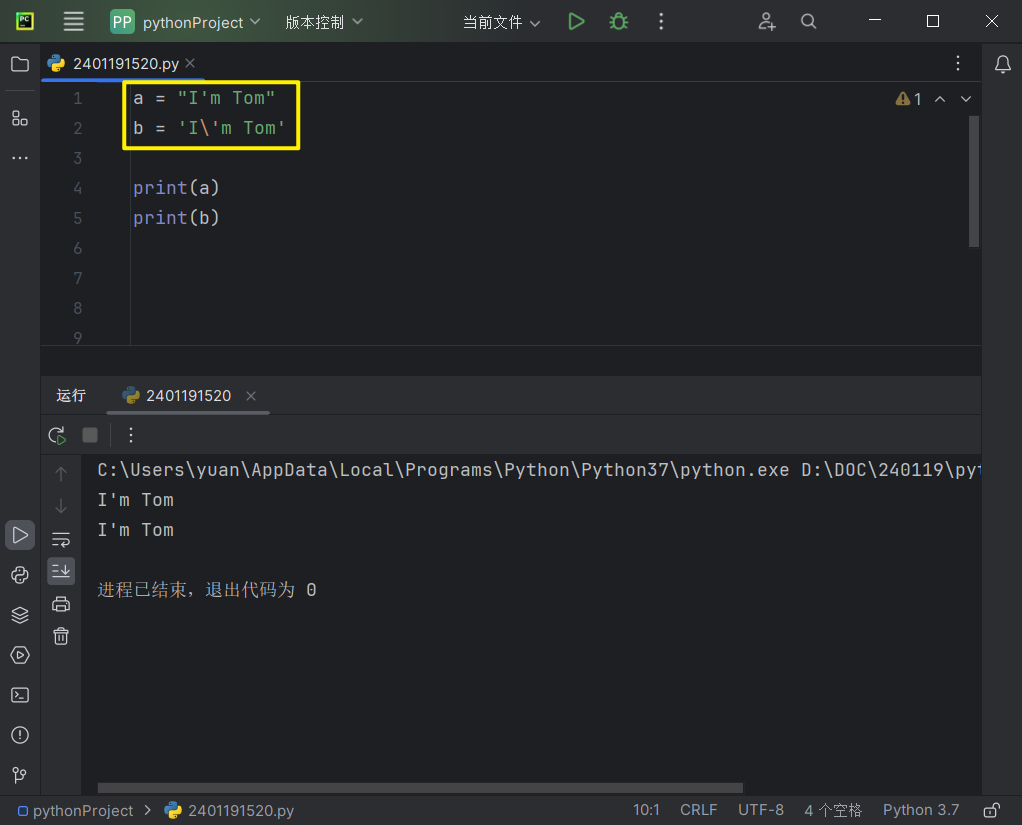Select the 2401191520.py editor tab

[x=121, y=63]
